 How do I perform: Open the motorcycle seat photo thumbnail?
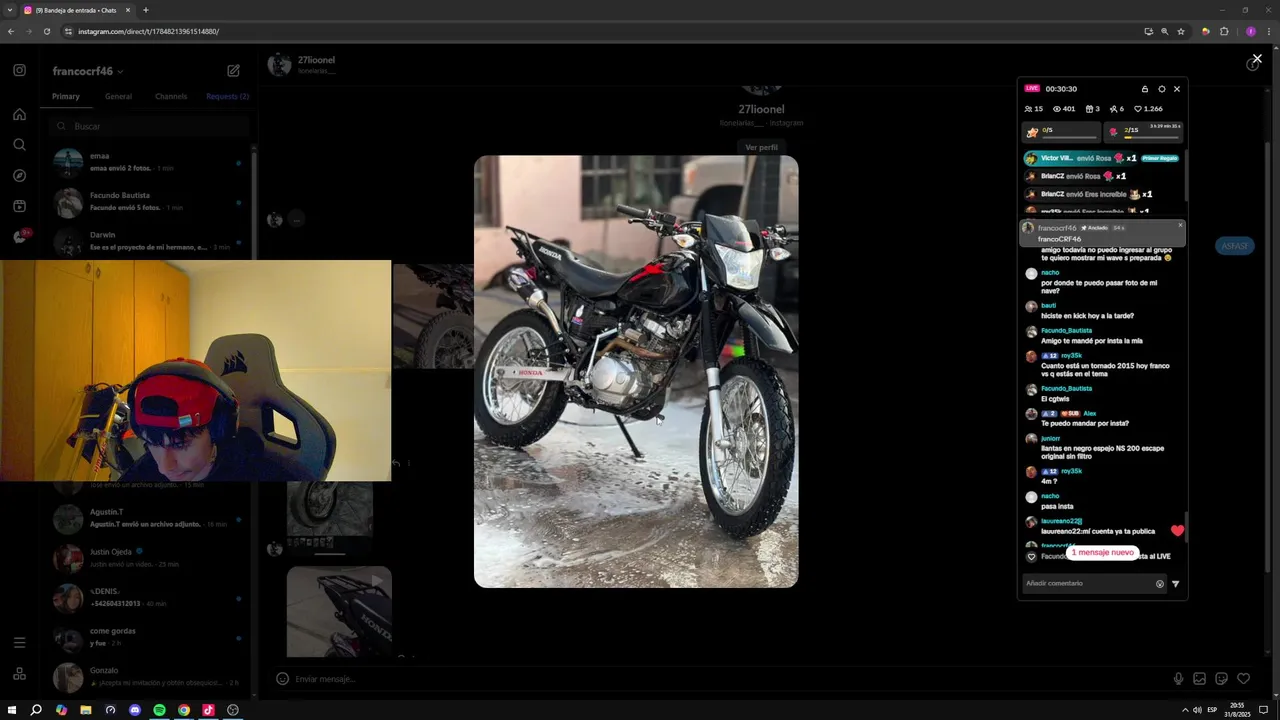click(339, 611)
